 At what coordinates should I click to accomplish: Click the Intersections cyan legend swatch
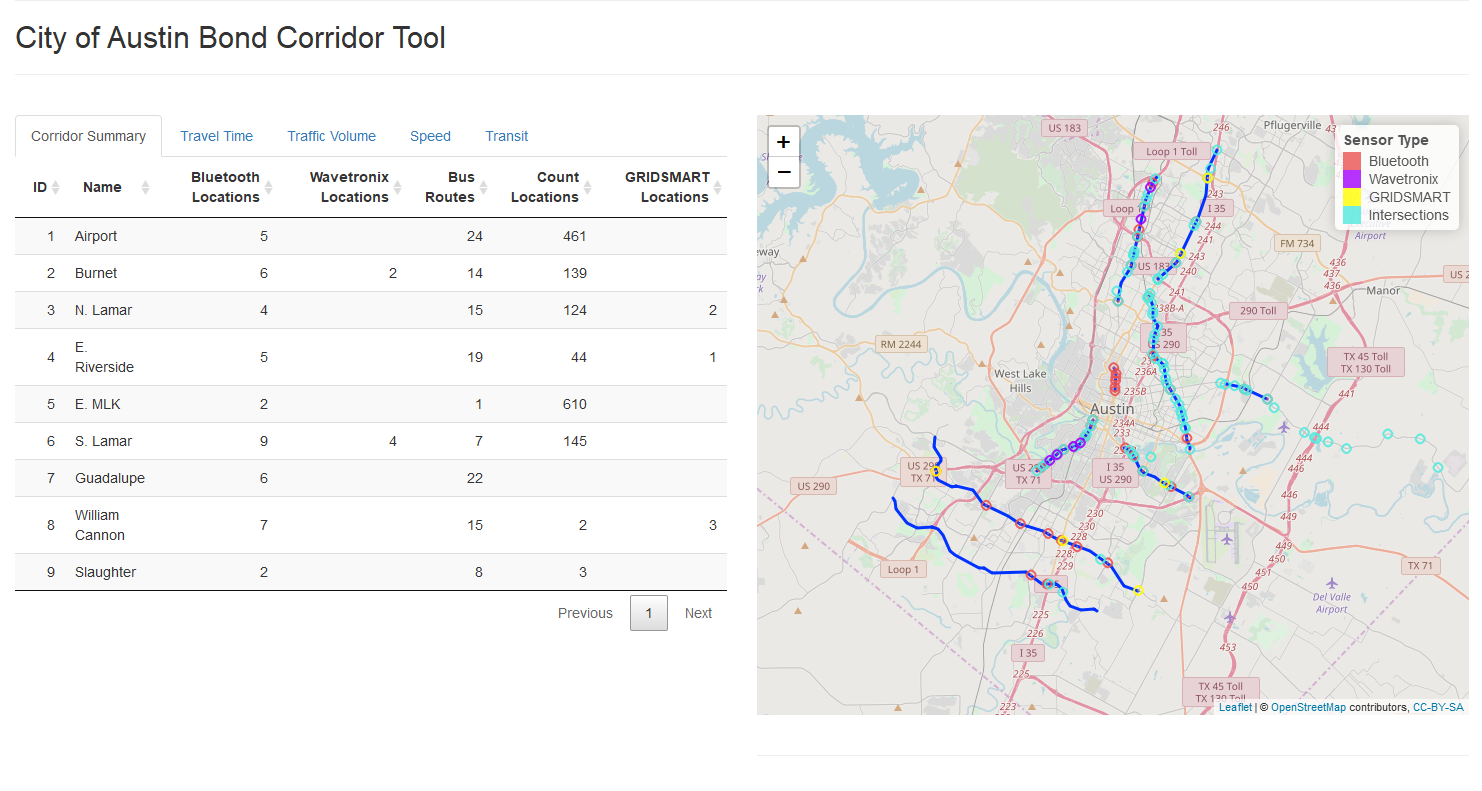pyautogui.click(x=1352, y=215)
